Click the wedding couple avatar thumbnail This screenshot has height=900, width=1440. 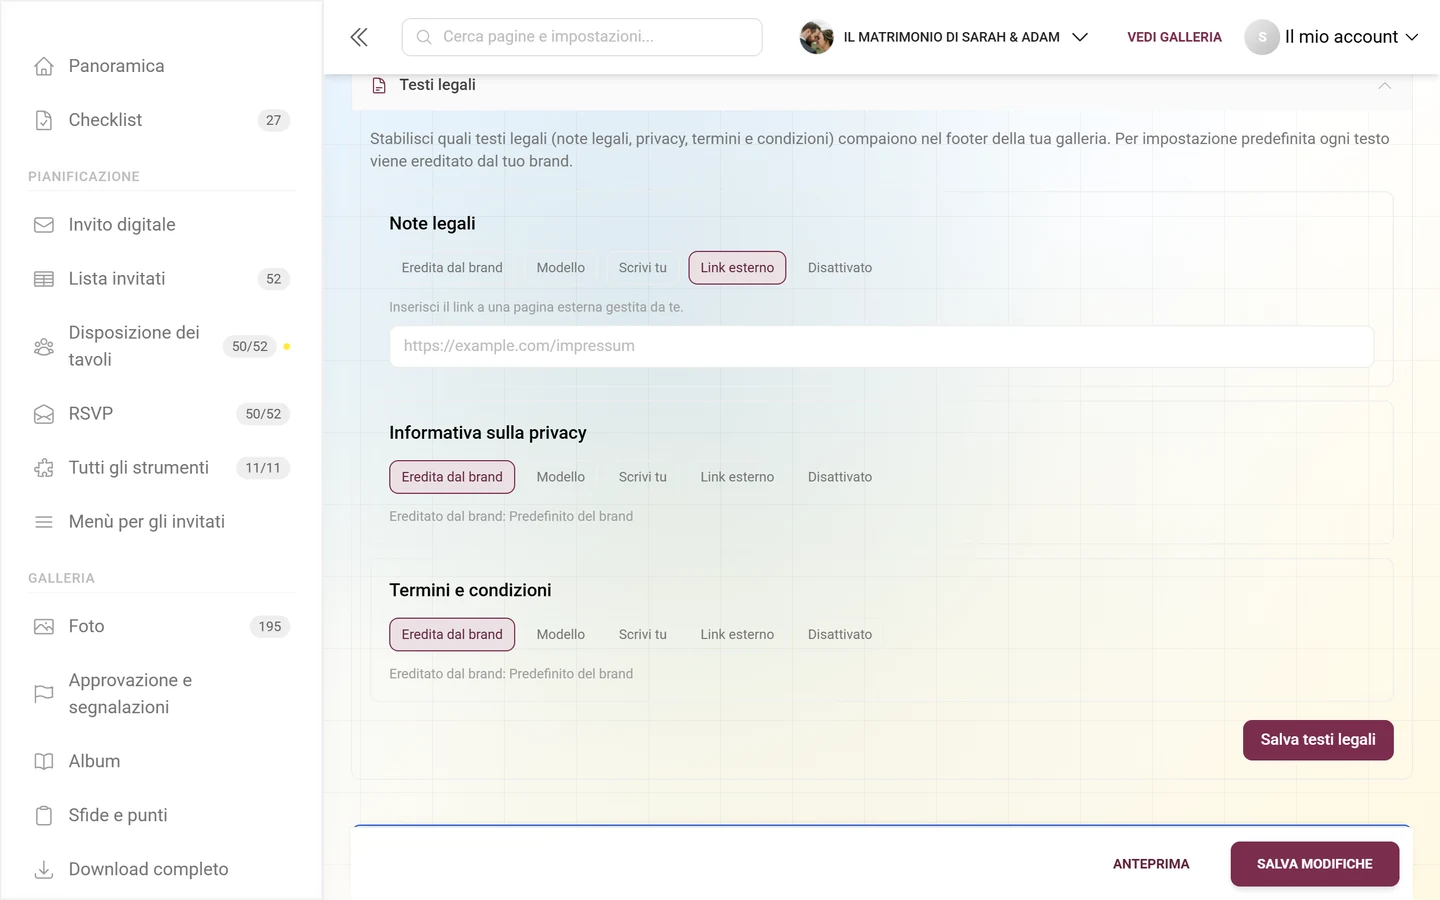[x=816, y=37]
